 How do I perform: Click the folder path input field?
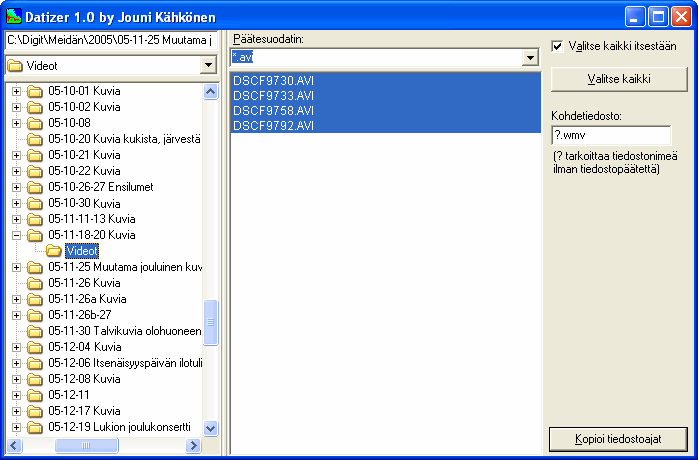pos(111,40)
